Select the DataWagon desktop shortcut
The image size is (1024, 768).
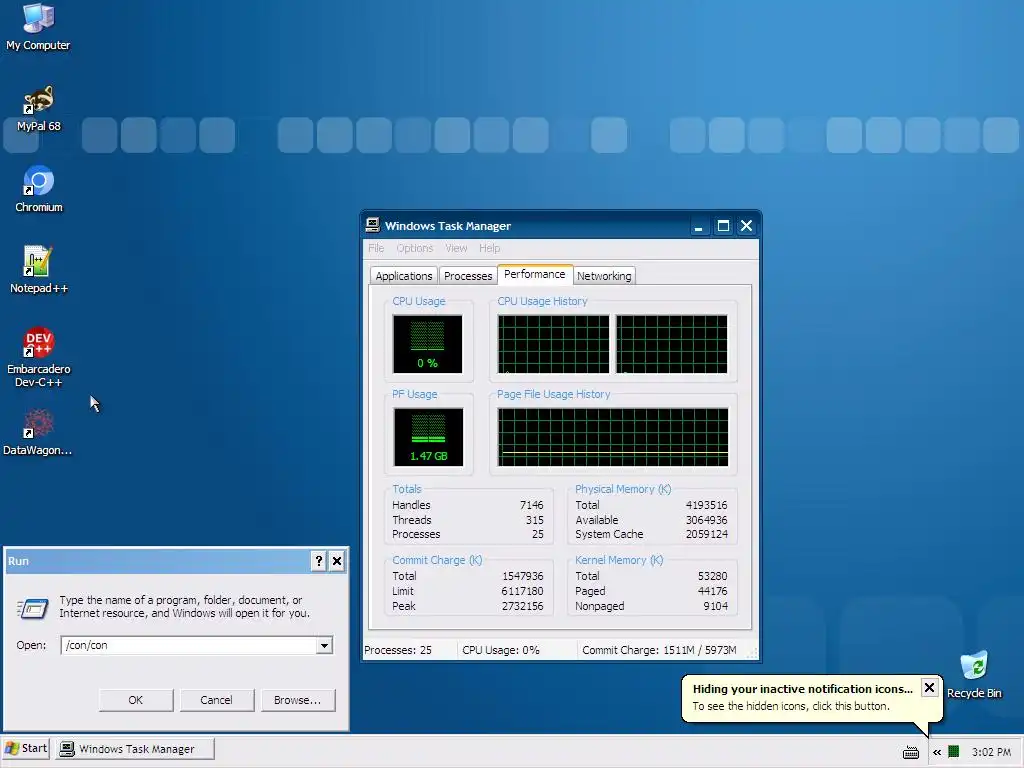click(x=38, y=432)
